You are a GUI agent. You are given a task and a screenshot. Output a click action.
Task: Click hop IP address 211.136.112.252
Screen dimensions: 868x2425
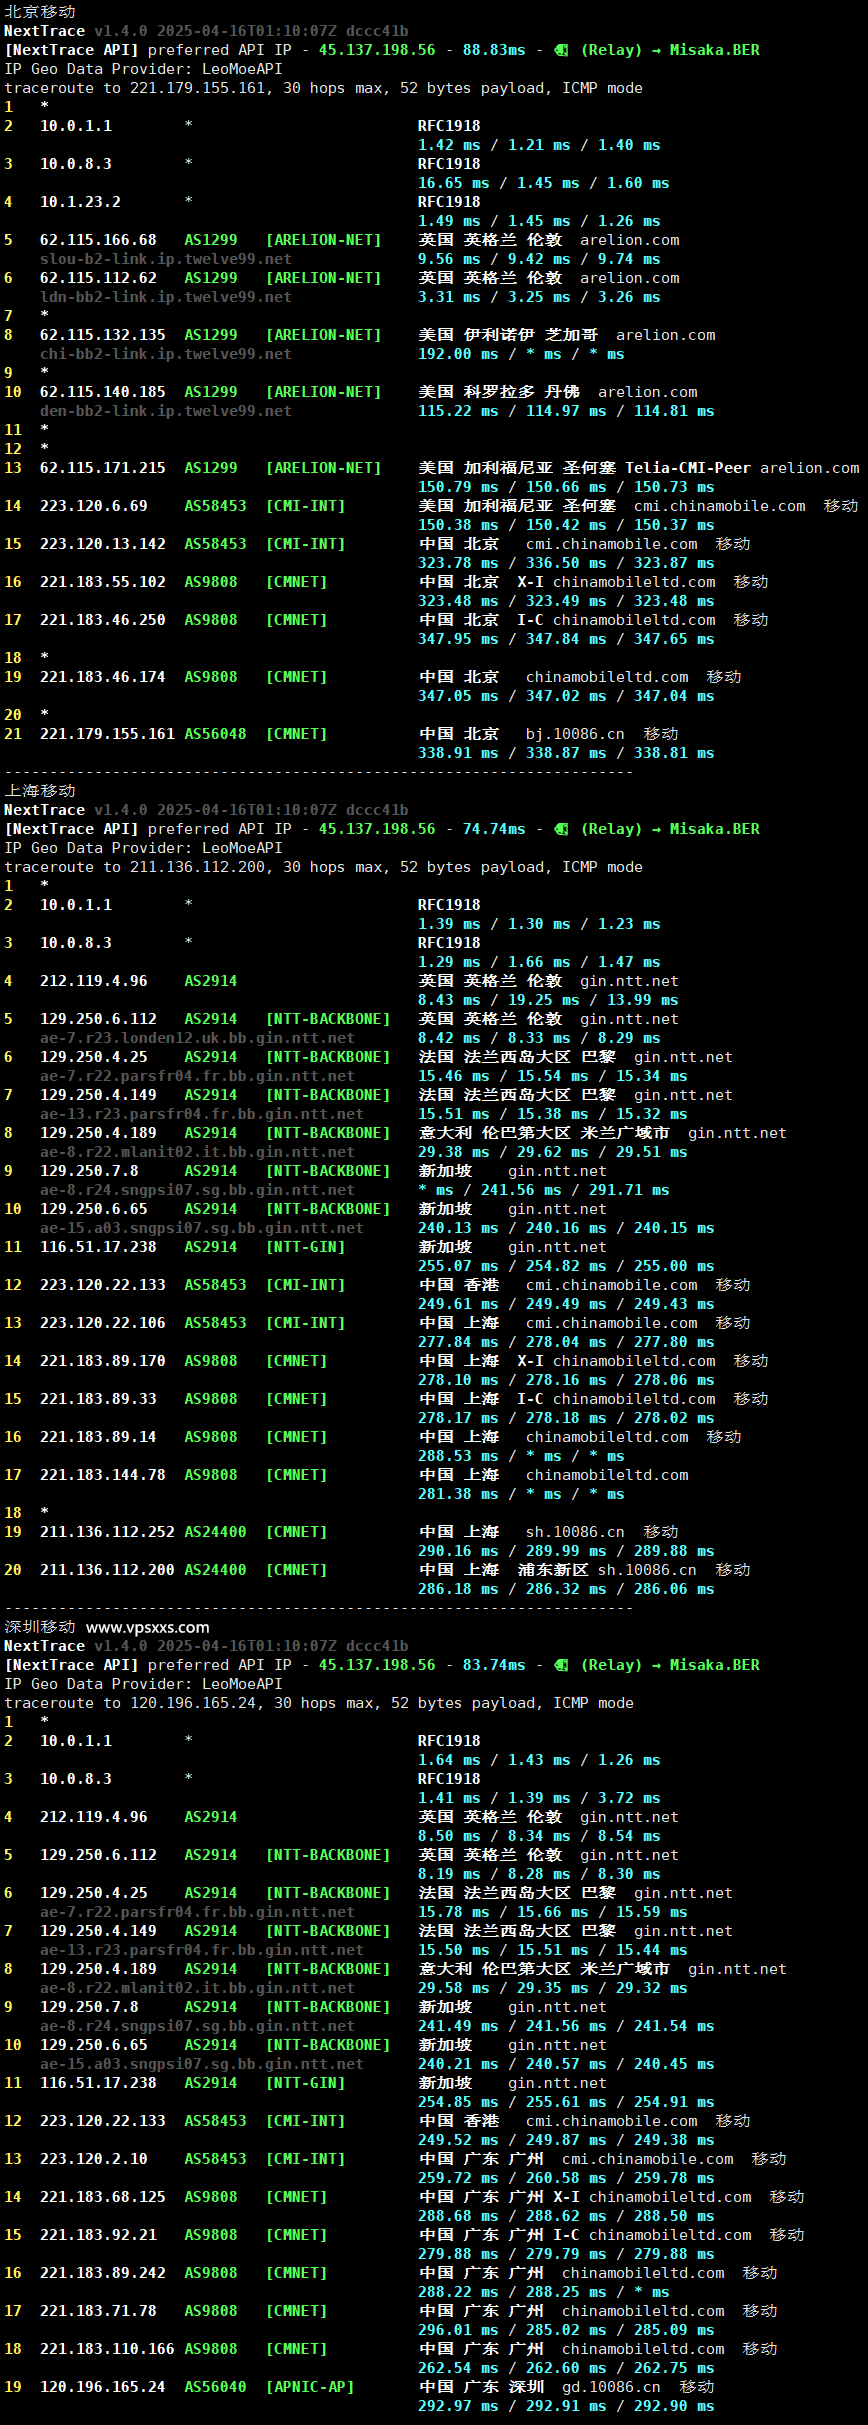[107, 1532]
